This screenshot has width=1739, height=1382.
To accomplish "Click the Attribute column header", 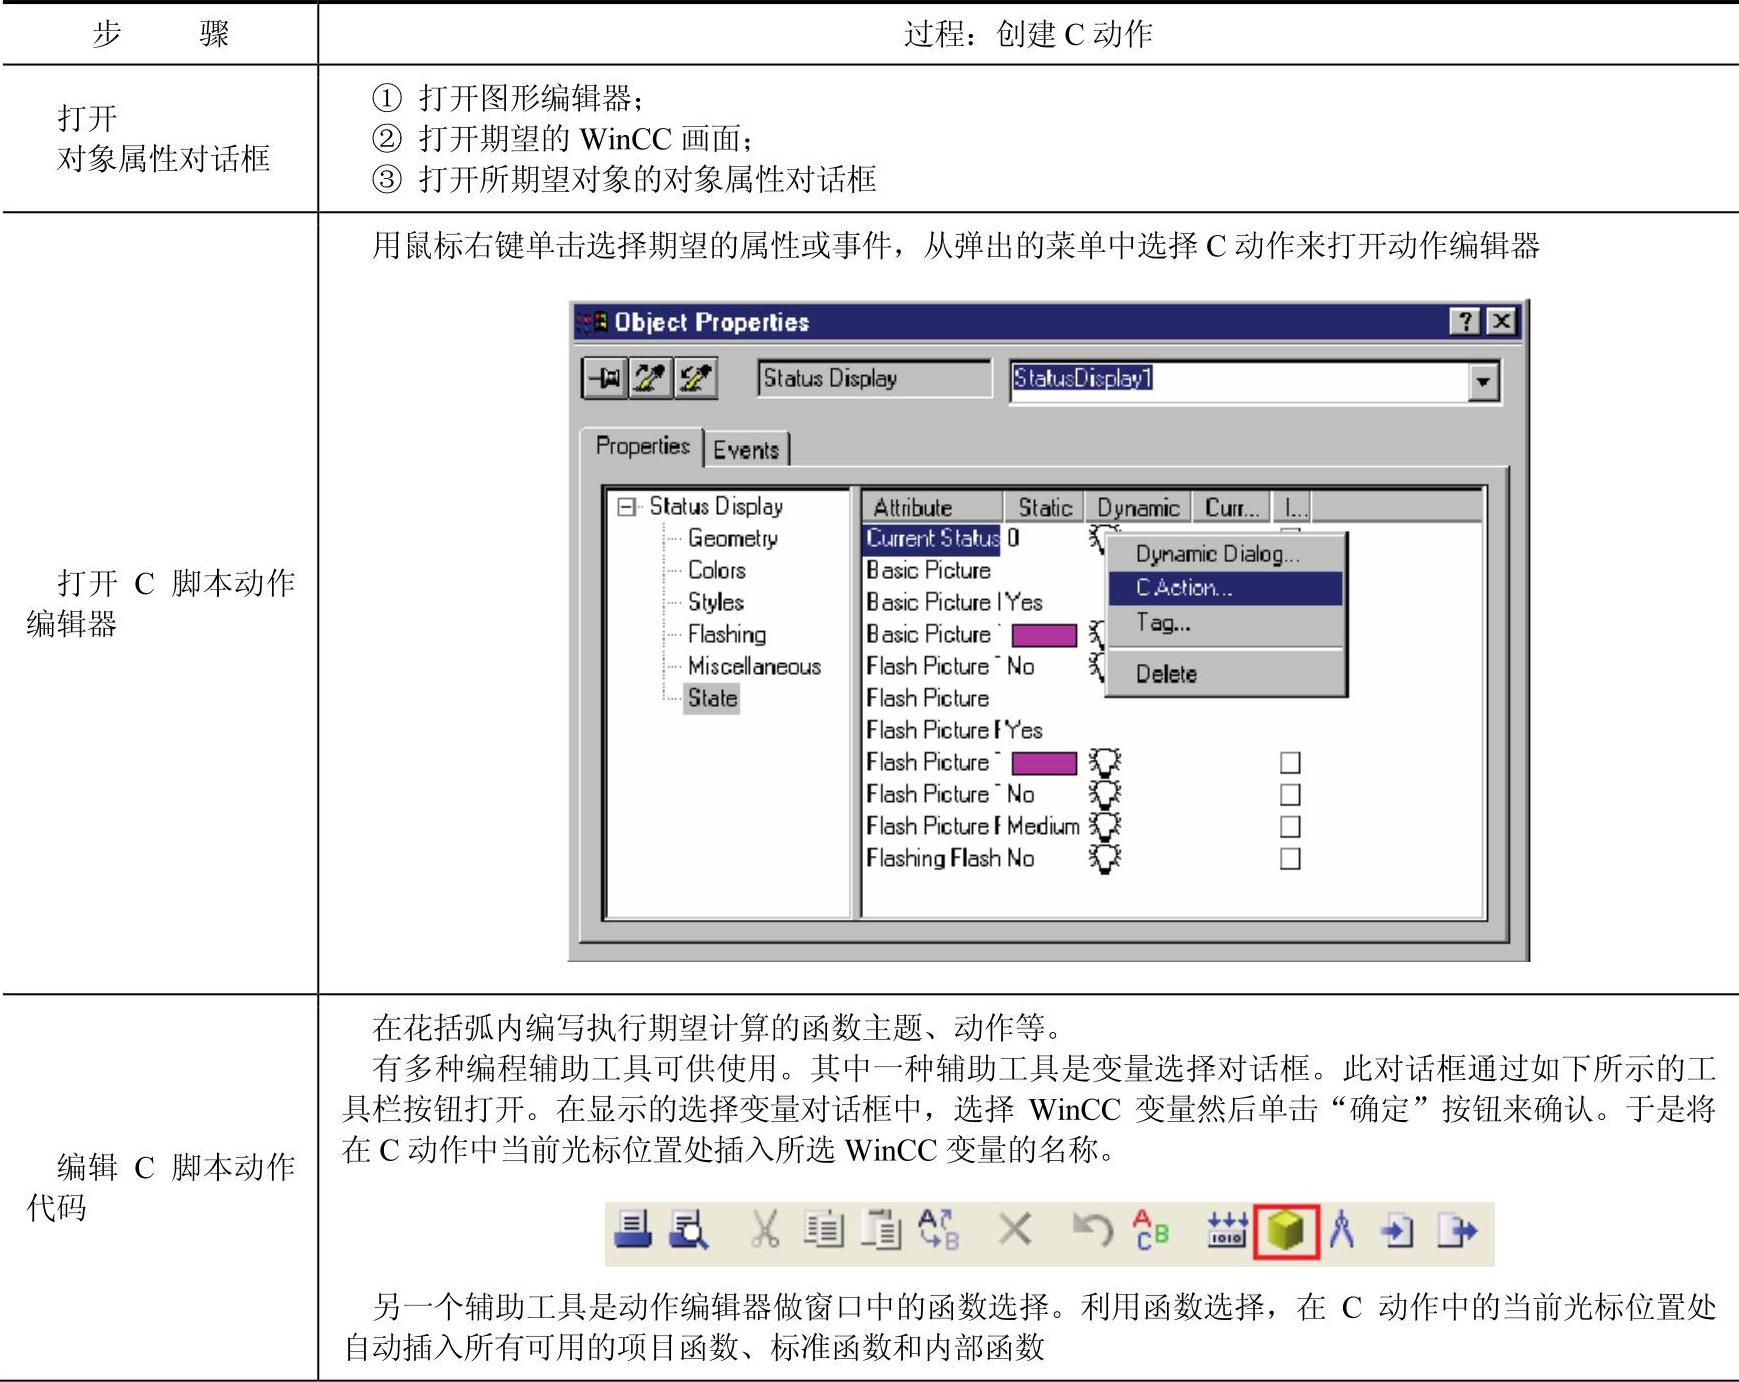I will coord(932,507).
